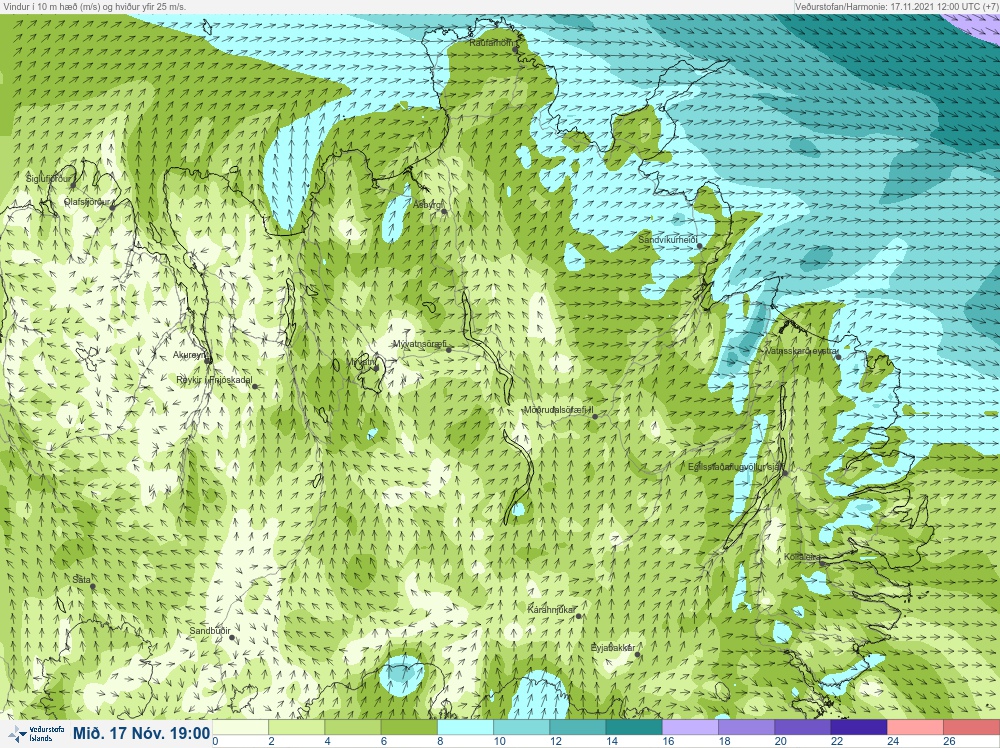
Task: Click the Harmonie model run timestamp text
Action: 896,6
